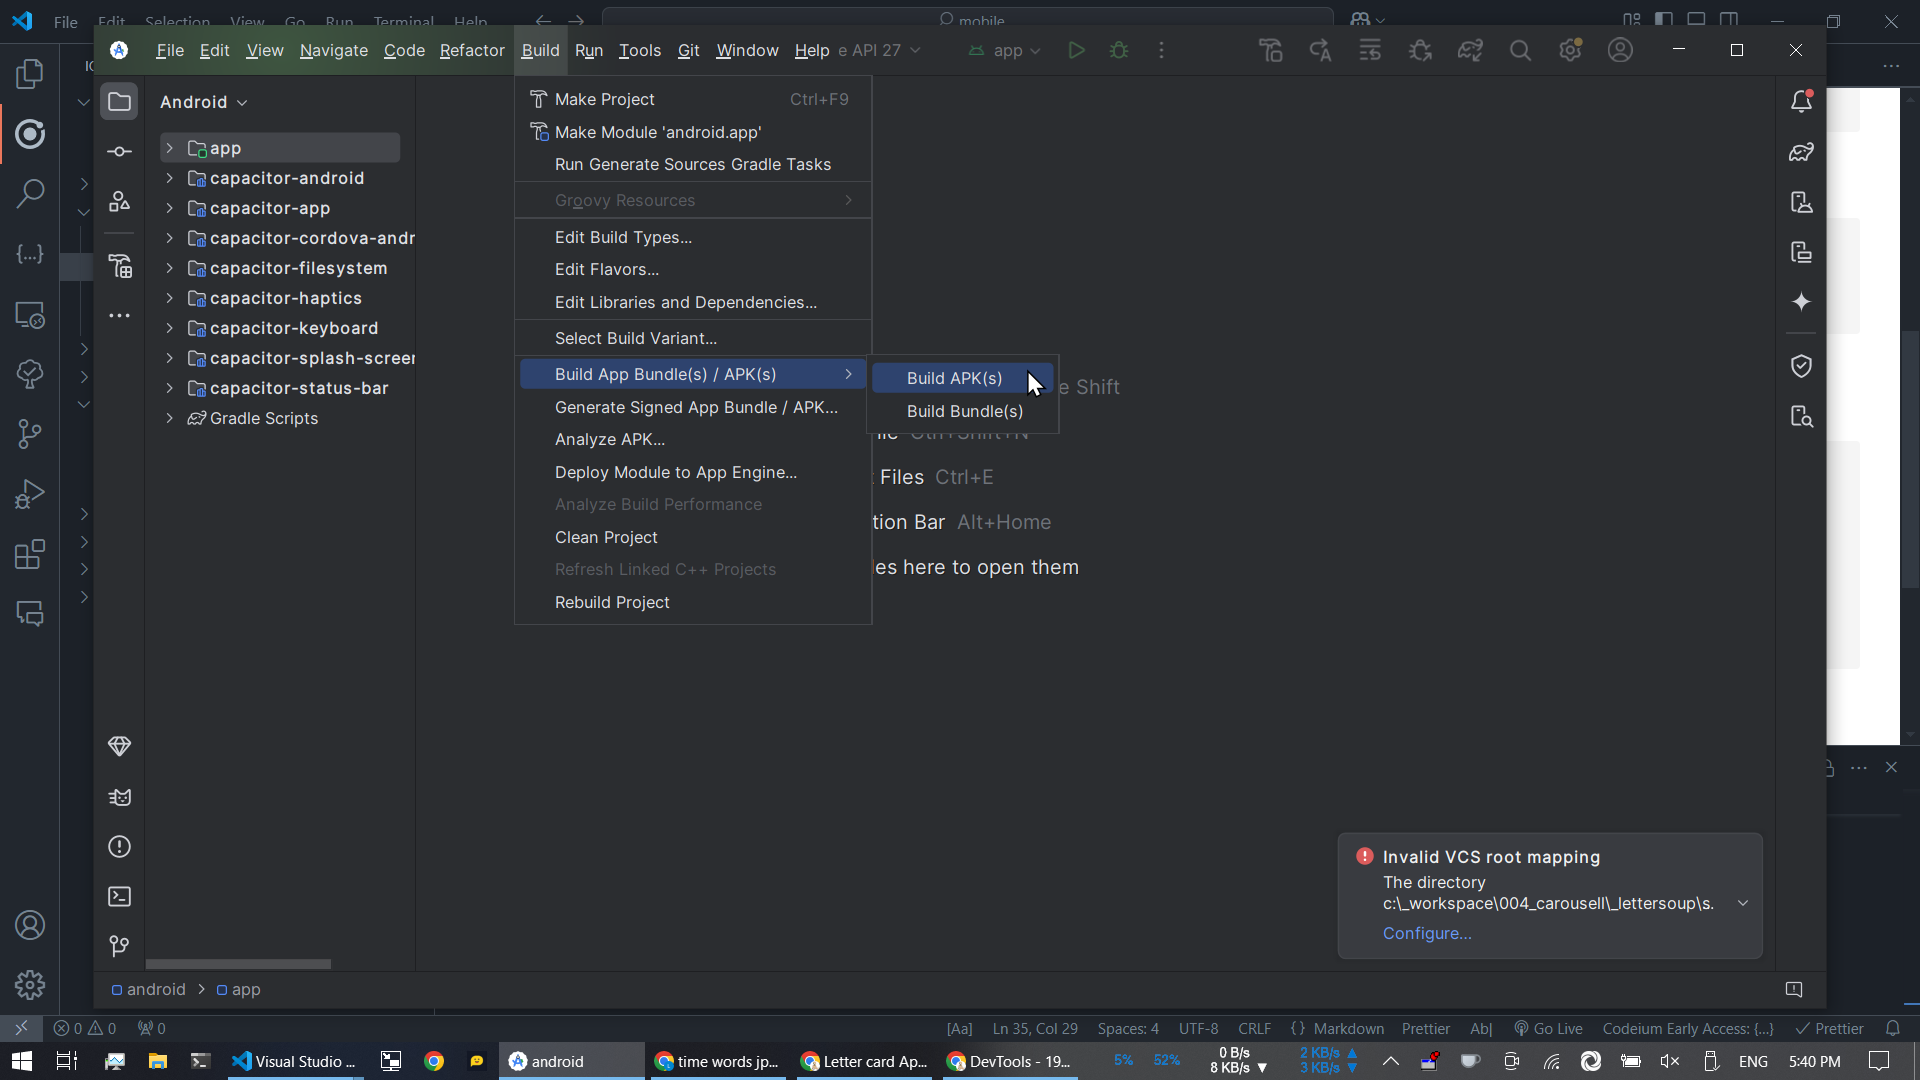This screenshot has height=1080, width=1920.
Task: Open the Problems tool window icon
Action: click(119, 847)
